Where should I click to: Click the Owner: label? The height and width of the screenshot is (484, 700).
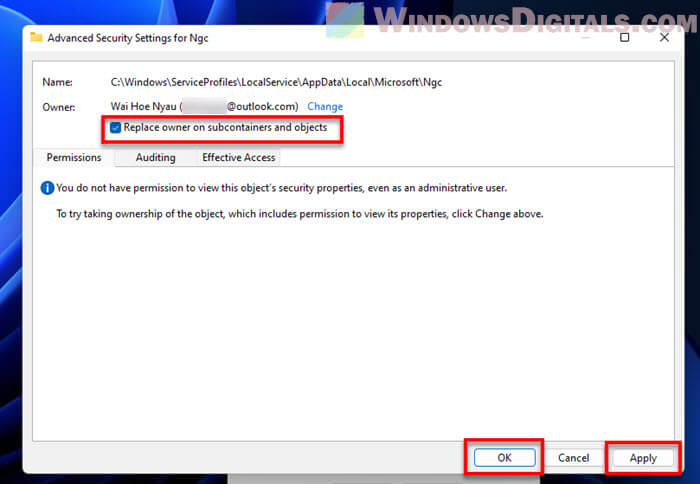coord(58,107)
